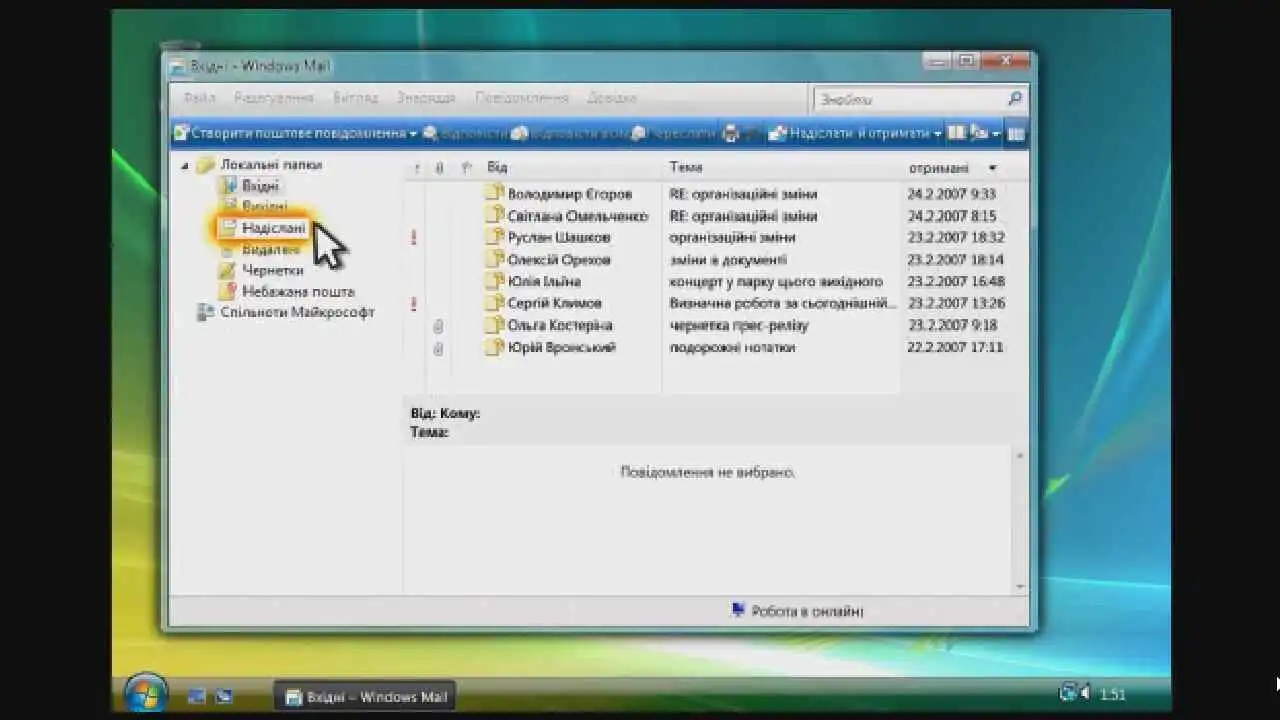Click the network system tray icon
1280x720 pixels.
tap(1069, 692)
